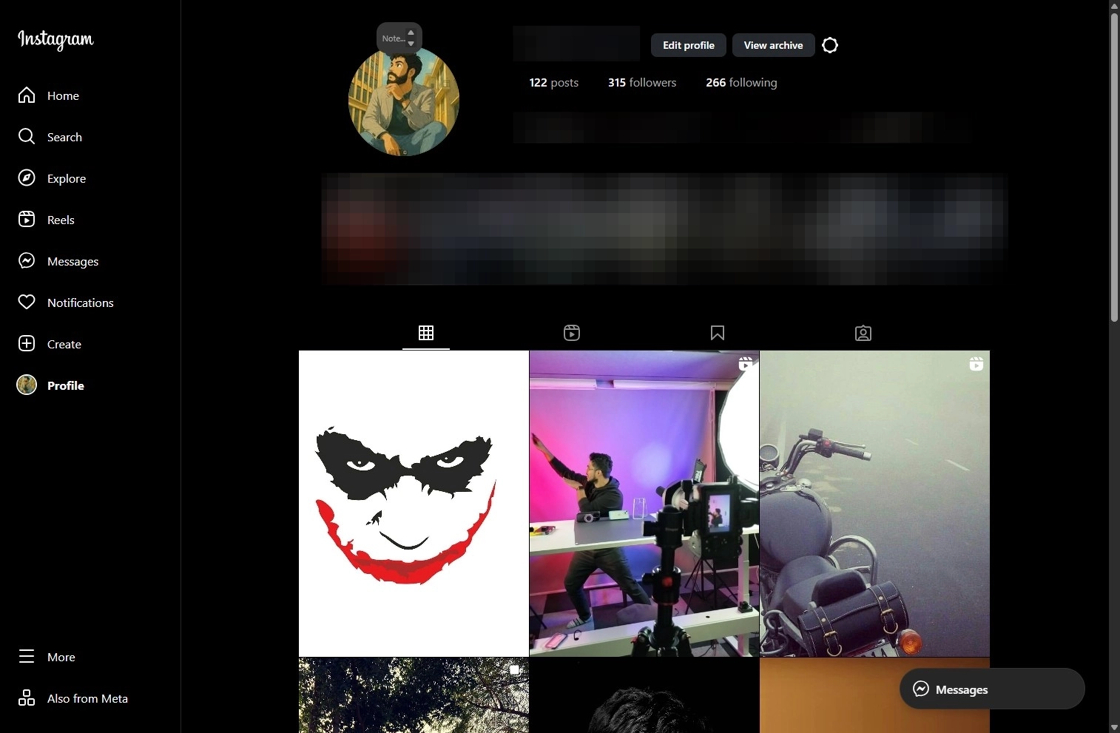This screenshot has width=1120, height=733.
Task: Click the carousel badge on the trees post
Action: (514, 670)
